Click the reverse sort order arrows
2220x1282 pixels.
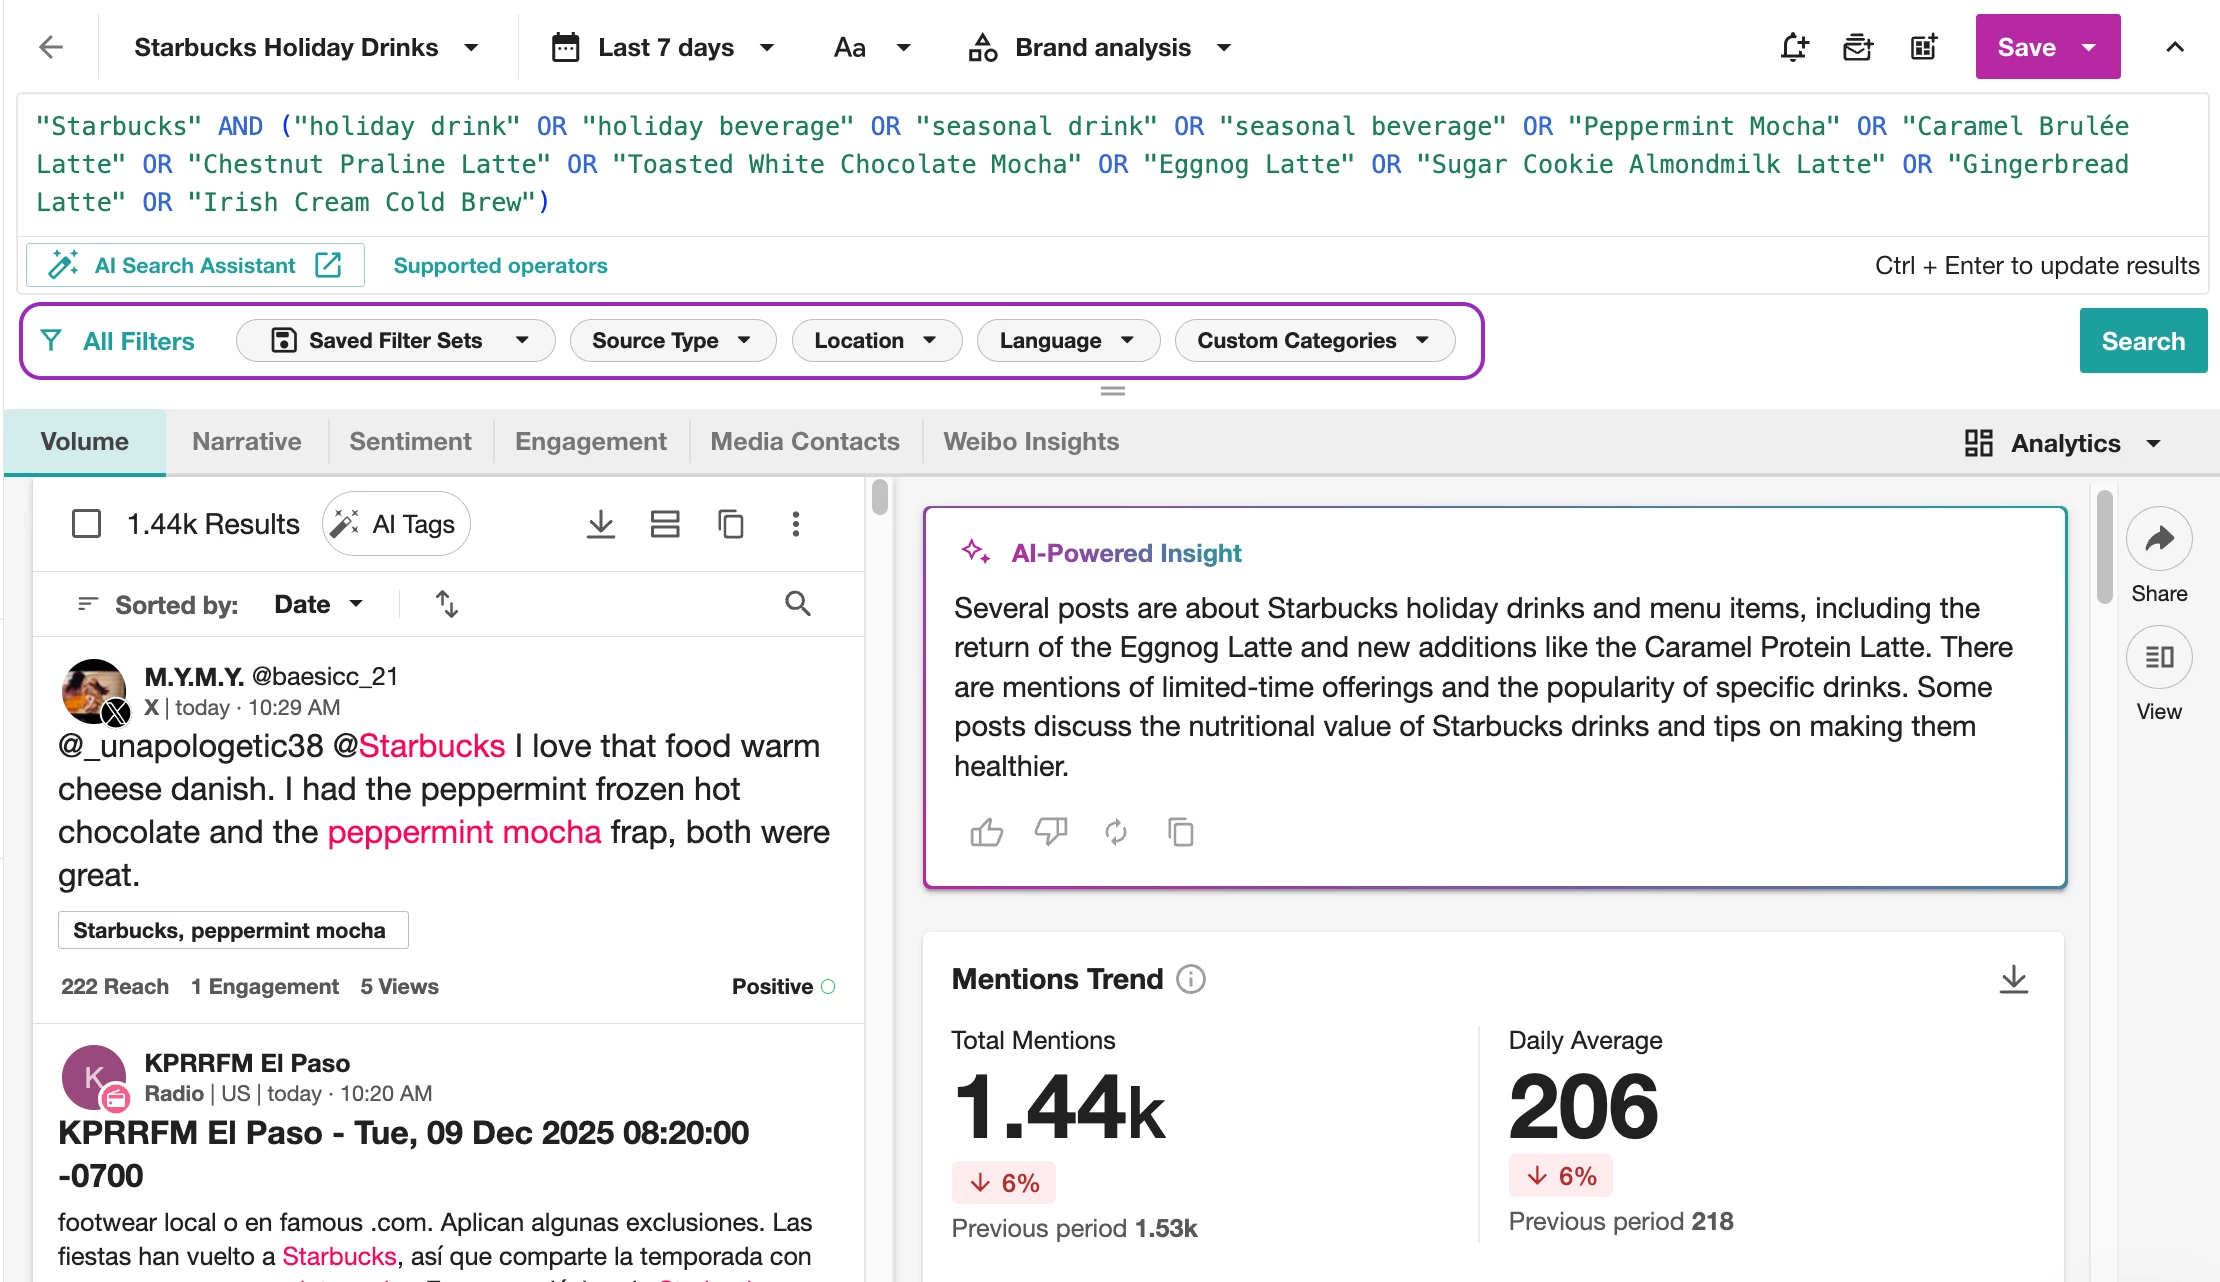click(x=447, y=604)
